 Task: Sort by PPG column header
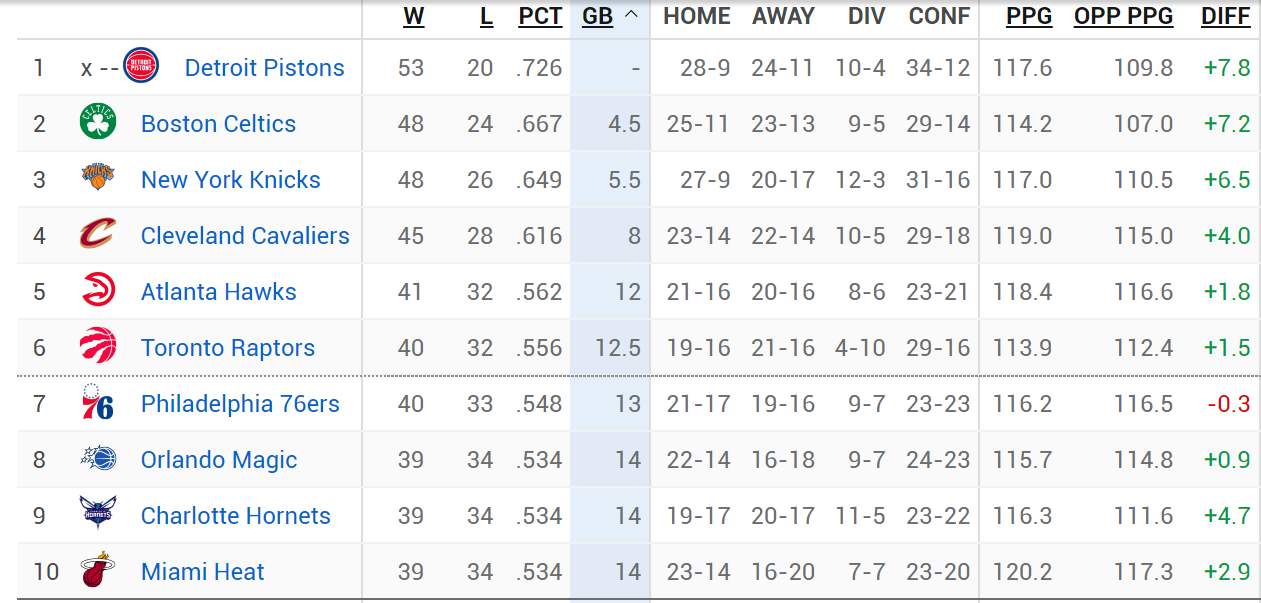[1029, 17]
